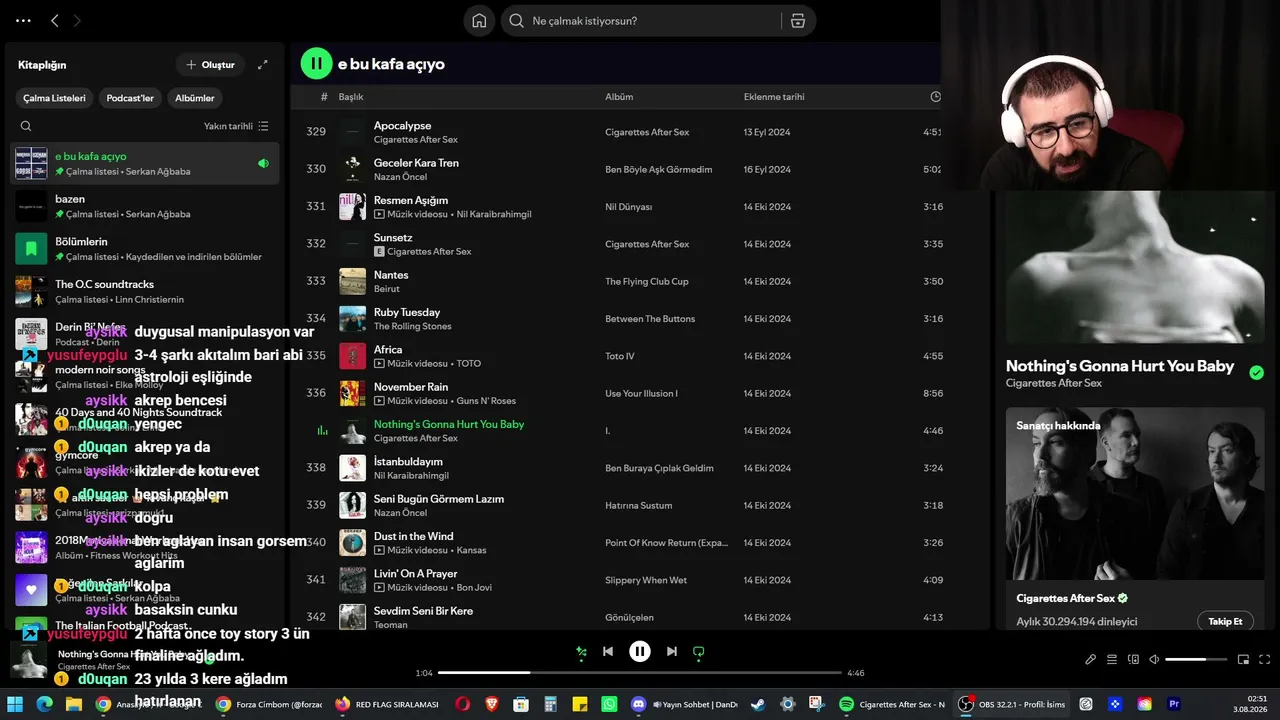Open the Spotify three-dot main menu
Screen dimensions: 1280x720
point(24,20)
